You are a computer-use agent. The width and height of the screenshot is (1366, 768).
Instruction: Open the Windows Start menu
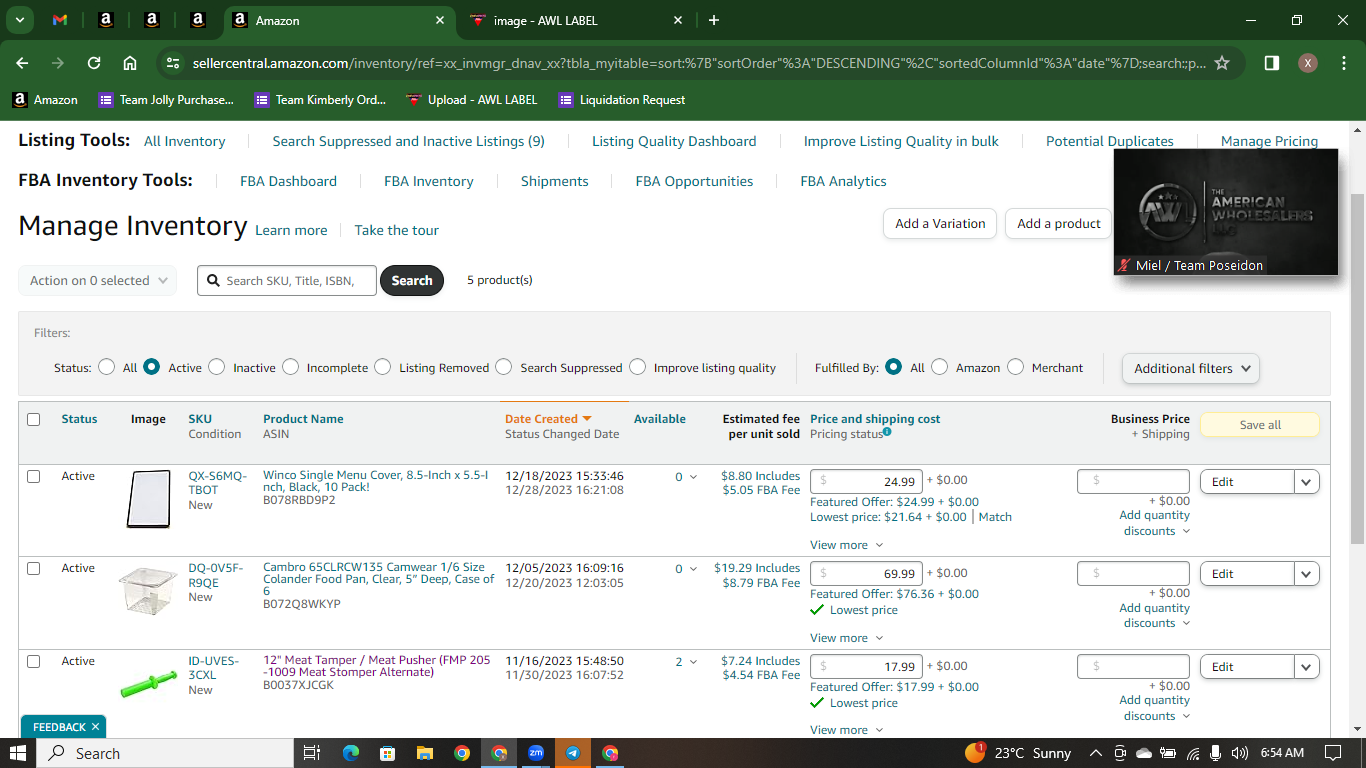pos(18,753)
